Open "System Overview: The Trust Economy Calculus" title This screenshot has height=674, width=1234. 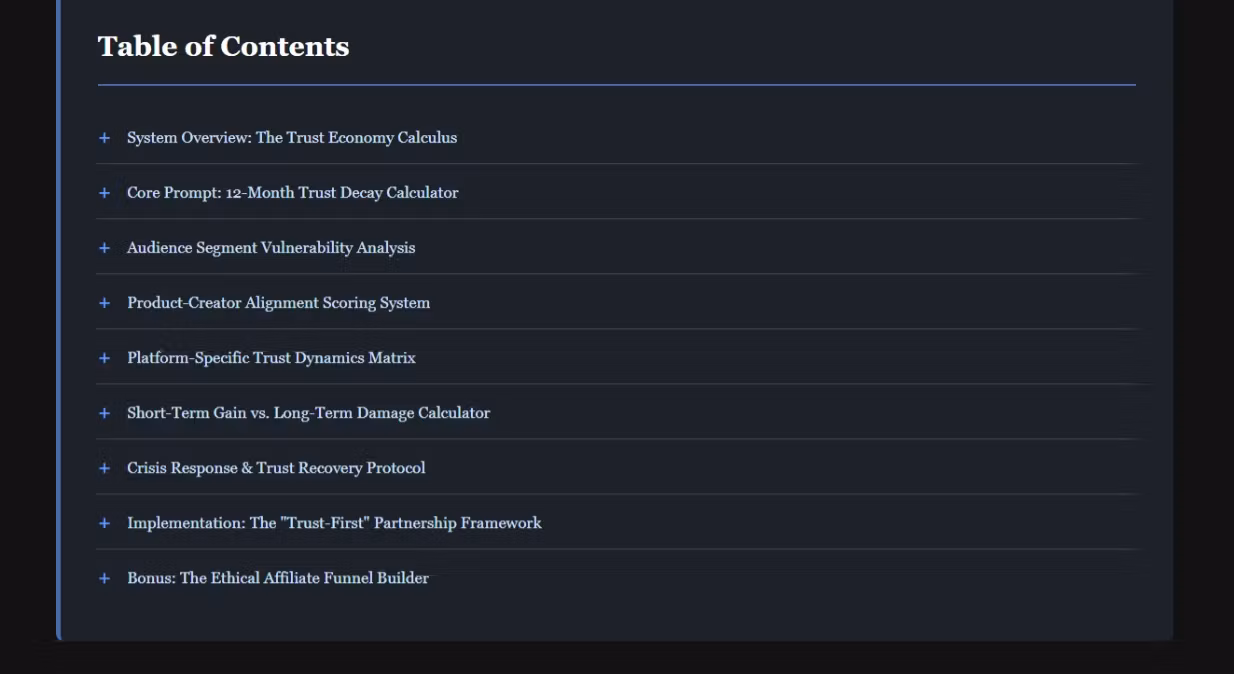point(292,138)
